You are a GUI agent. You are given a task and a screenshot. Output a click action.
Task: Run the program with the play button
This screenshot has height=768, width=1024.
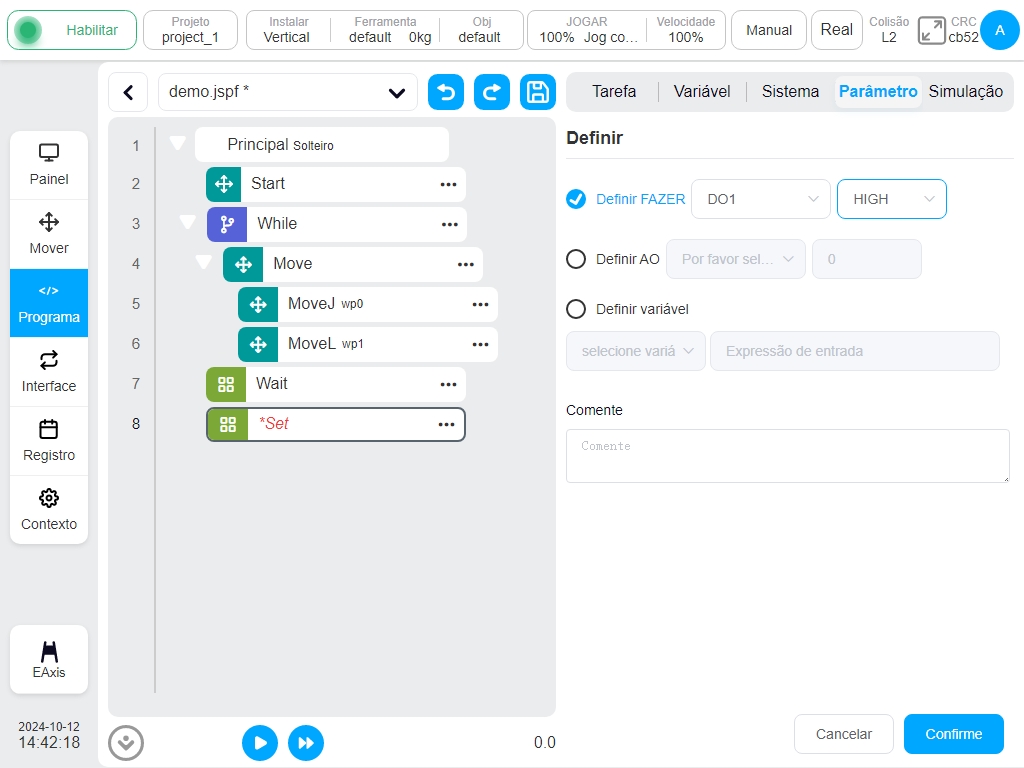[x=260, y=743]
